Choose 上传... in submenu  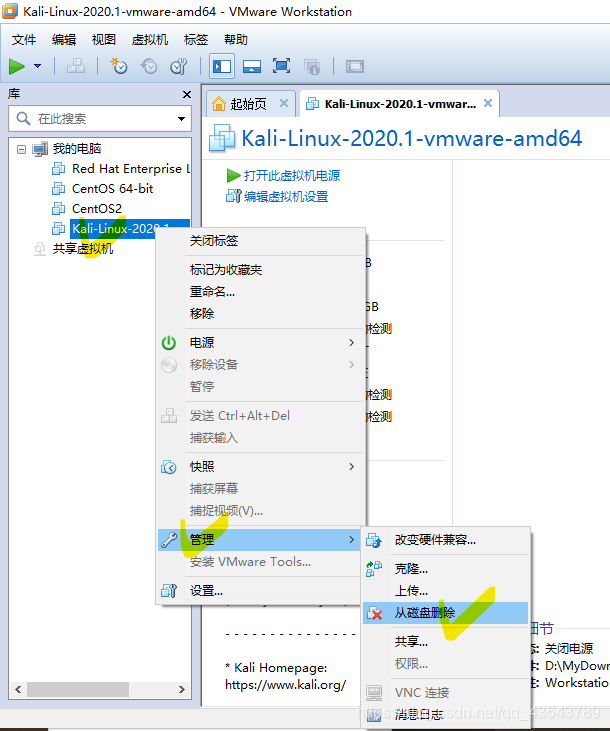point(411,591)
